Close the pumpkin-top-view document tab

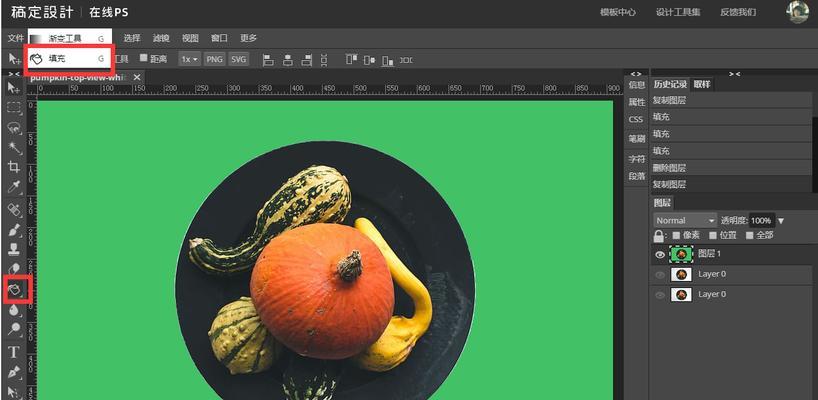(x=137, y=77)
